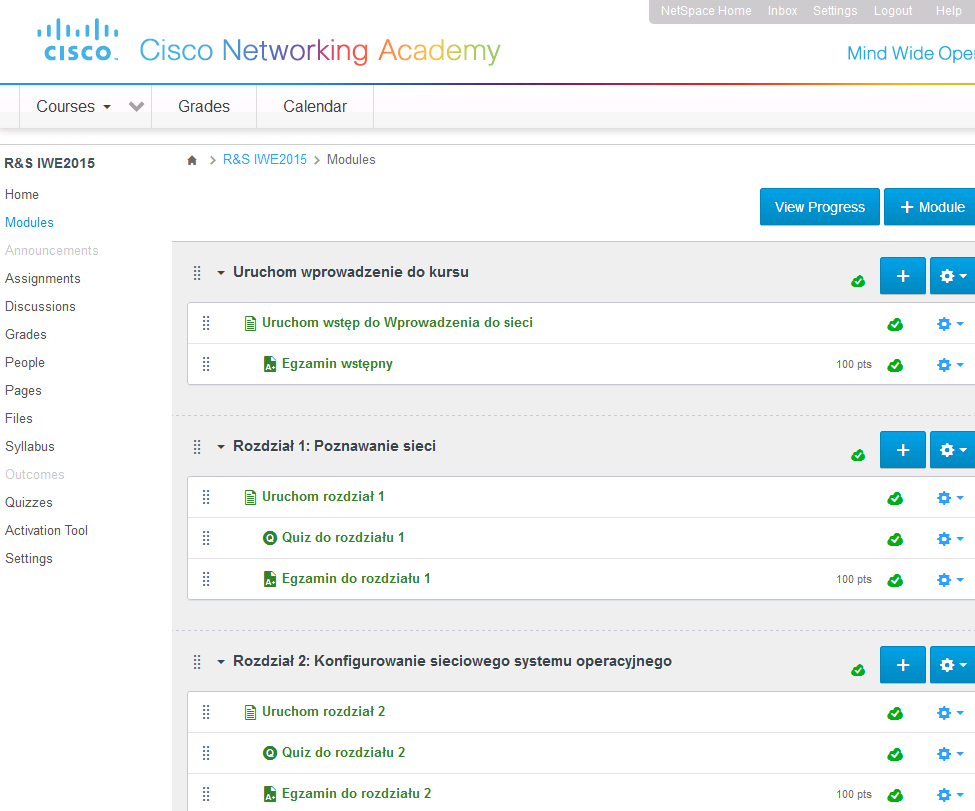Click the quiz icon beside Quiz do rozdziału 2
975x811 pixels.
click(270, 753)
